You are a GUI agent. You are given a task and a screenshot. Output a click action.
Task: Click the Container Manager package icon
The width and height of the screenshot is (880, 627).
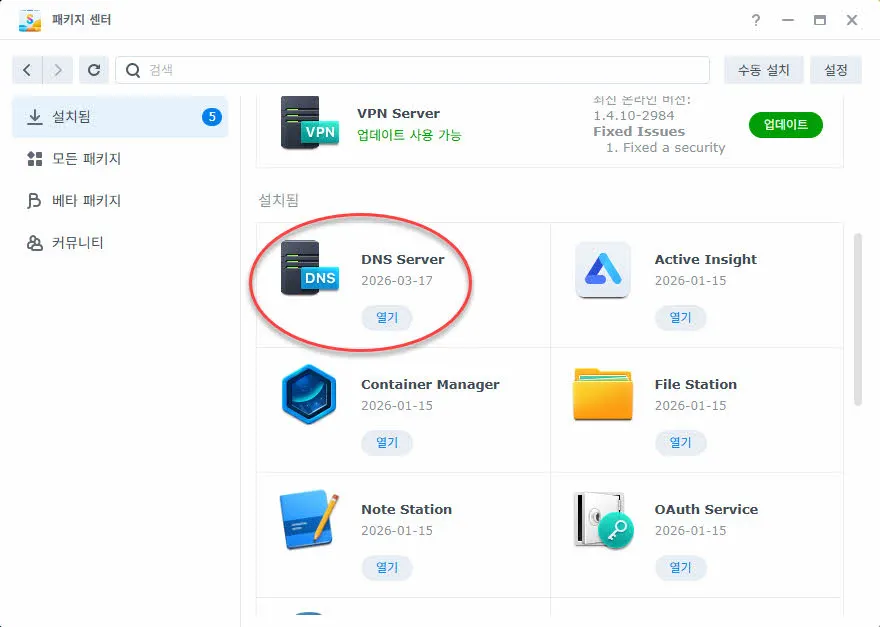pyautogui.click(x=309, y=394)
